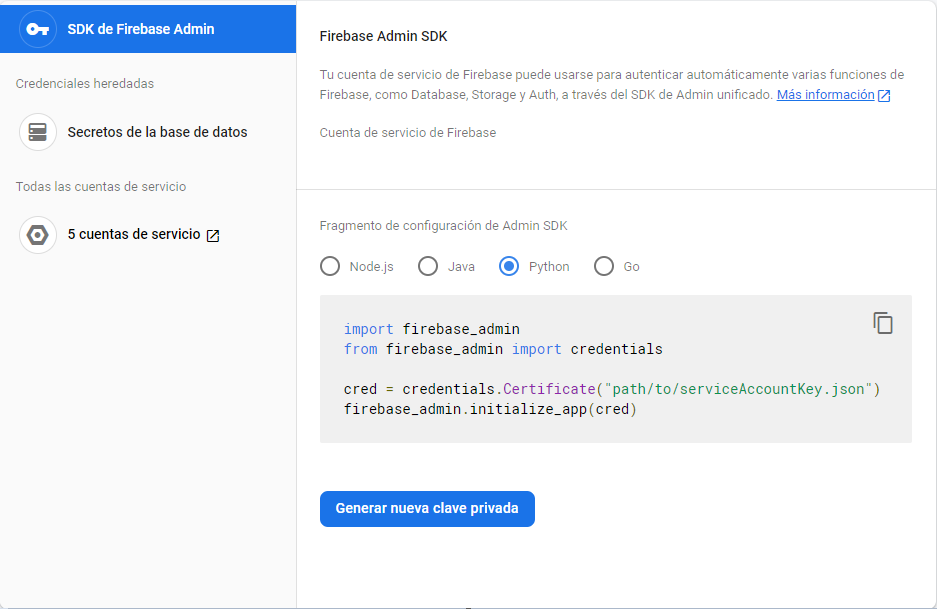937x609 pixels.
Task: Select the Java language option
Action: [x=428, y=266]
